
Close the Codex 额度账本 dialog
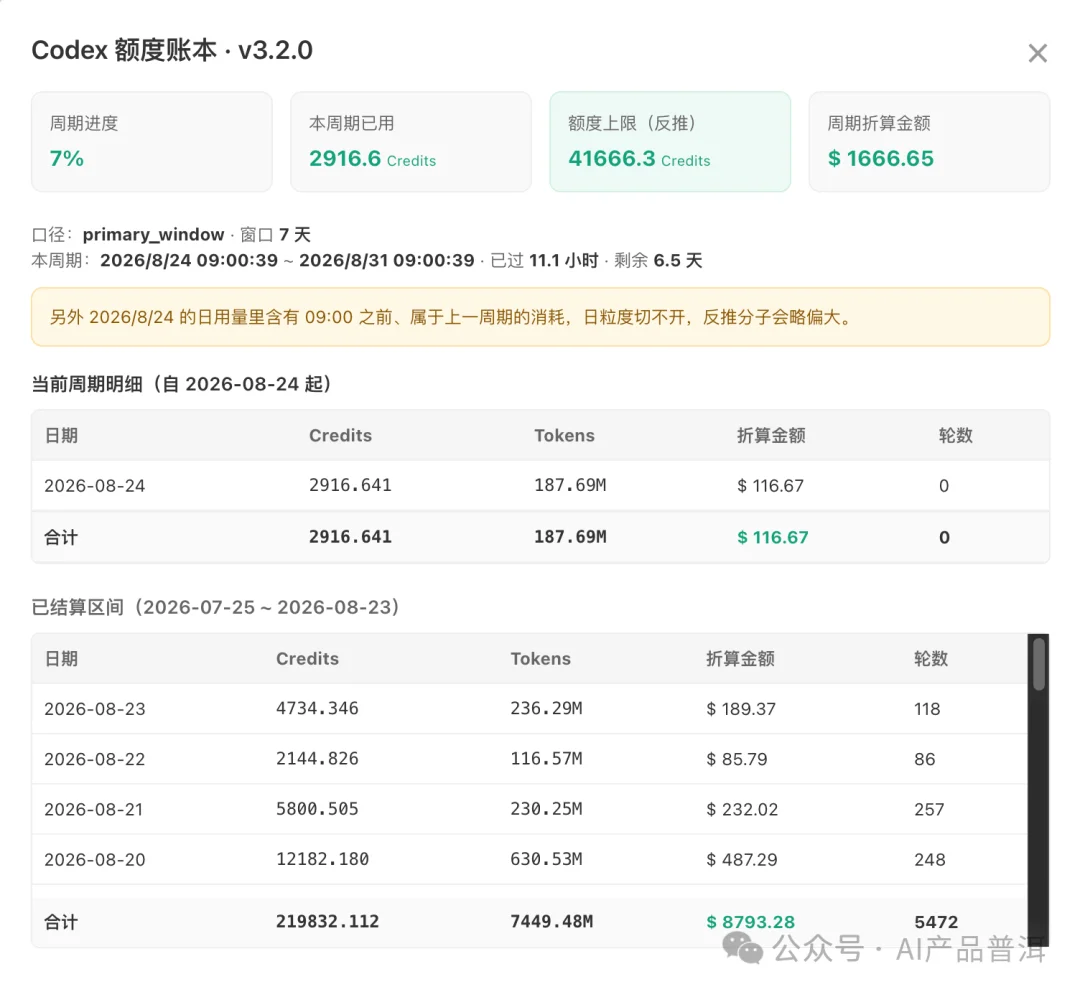[x=1037, y=53]
